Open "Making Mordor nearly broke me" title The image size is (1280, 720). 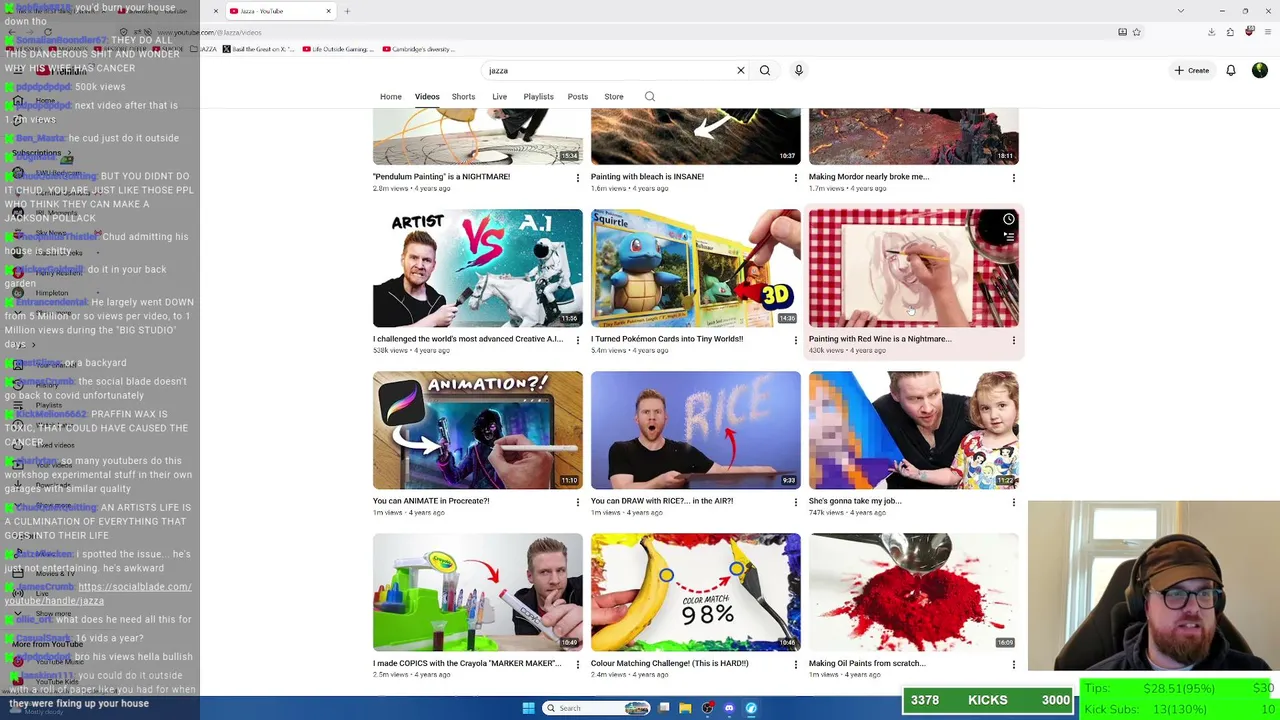[x=869, y=177]
